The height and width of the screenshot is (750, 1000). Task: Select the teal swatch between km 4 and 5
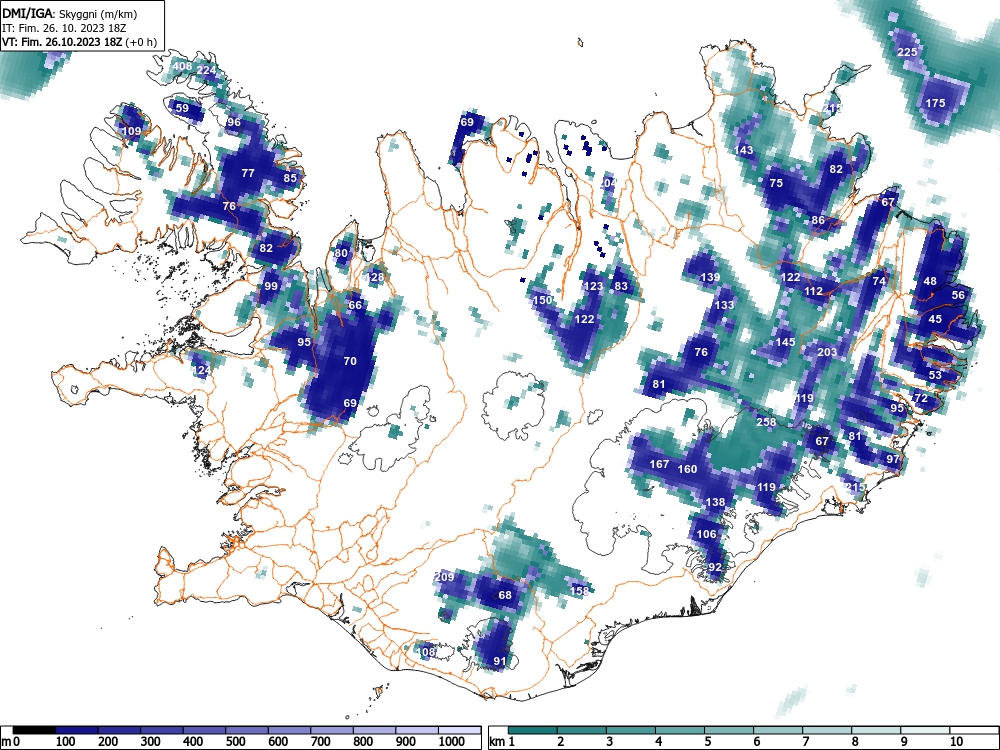tap(680, 730)
